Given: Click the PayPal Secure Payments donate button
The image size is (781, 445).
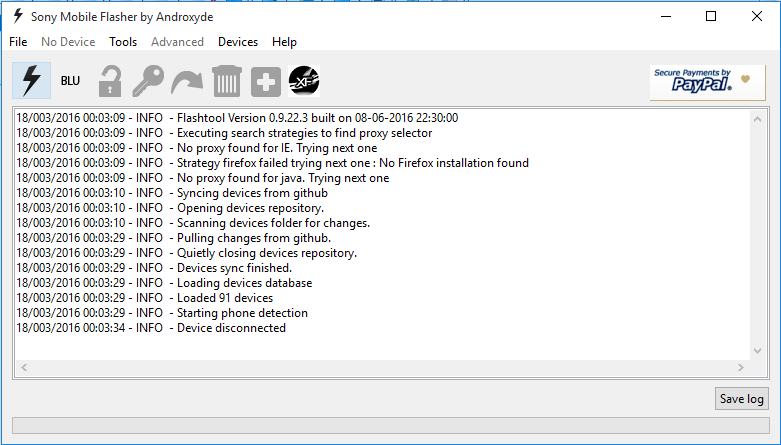Looking at the screenshot, I should [x=707, y=82].
